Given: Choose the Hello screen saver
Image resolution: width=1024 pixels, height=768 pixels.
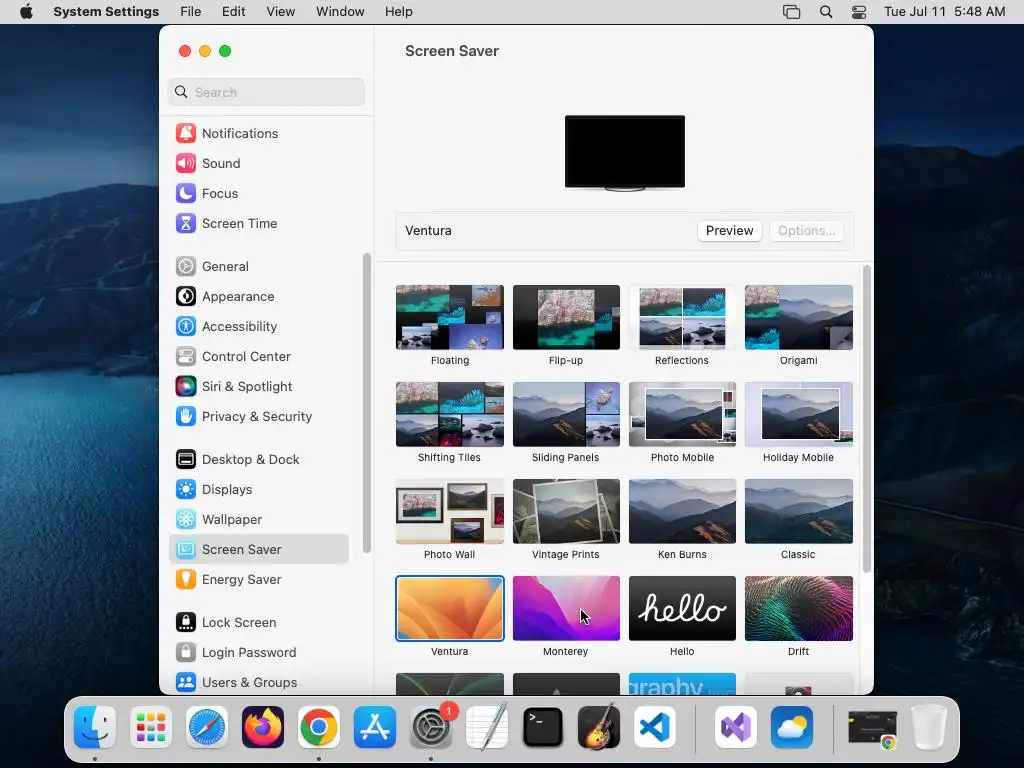Looking at the screenshot, I should (682, 609).
